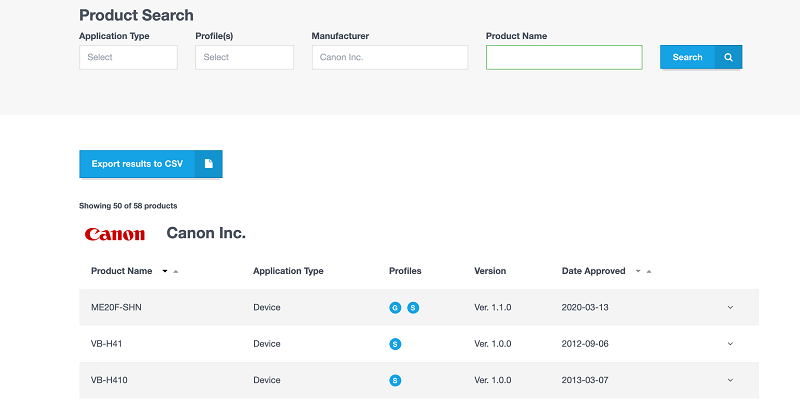Viewport: 800px width, 401px height.
Task: Click the Manufacturer field showing Canon Inc.
Action: 389,57
